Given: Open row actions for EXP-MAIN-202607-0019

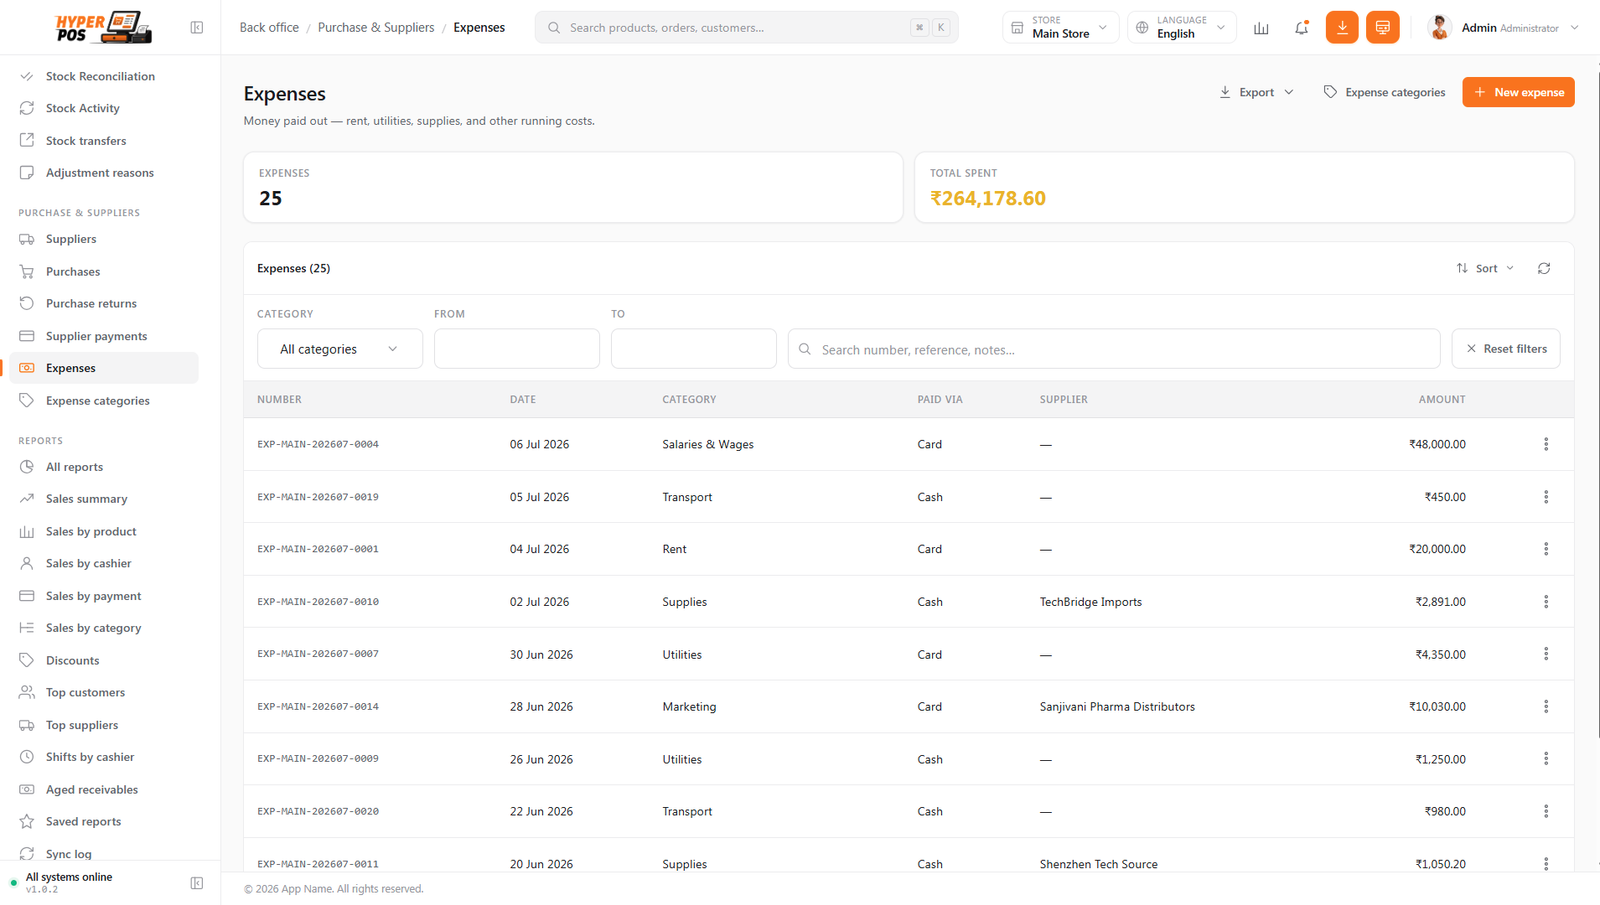Looking at the screenshot, I should tap(1546, 497).
